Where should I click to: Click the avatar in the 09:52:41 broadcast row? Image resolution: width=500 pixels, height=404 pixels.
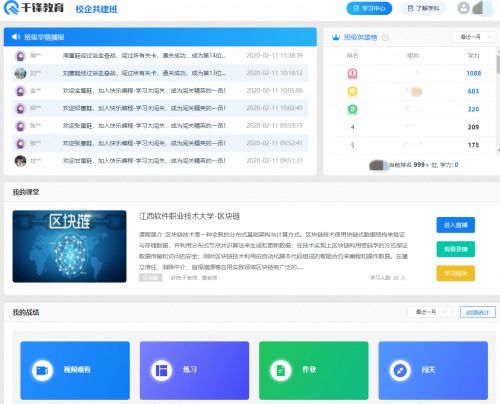point(20,143)
